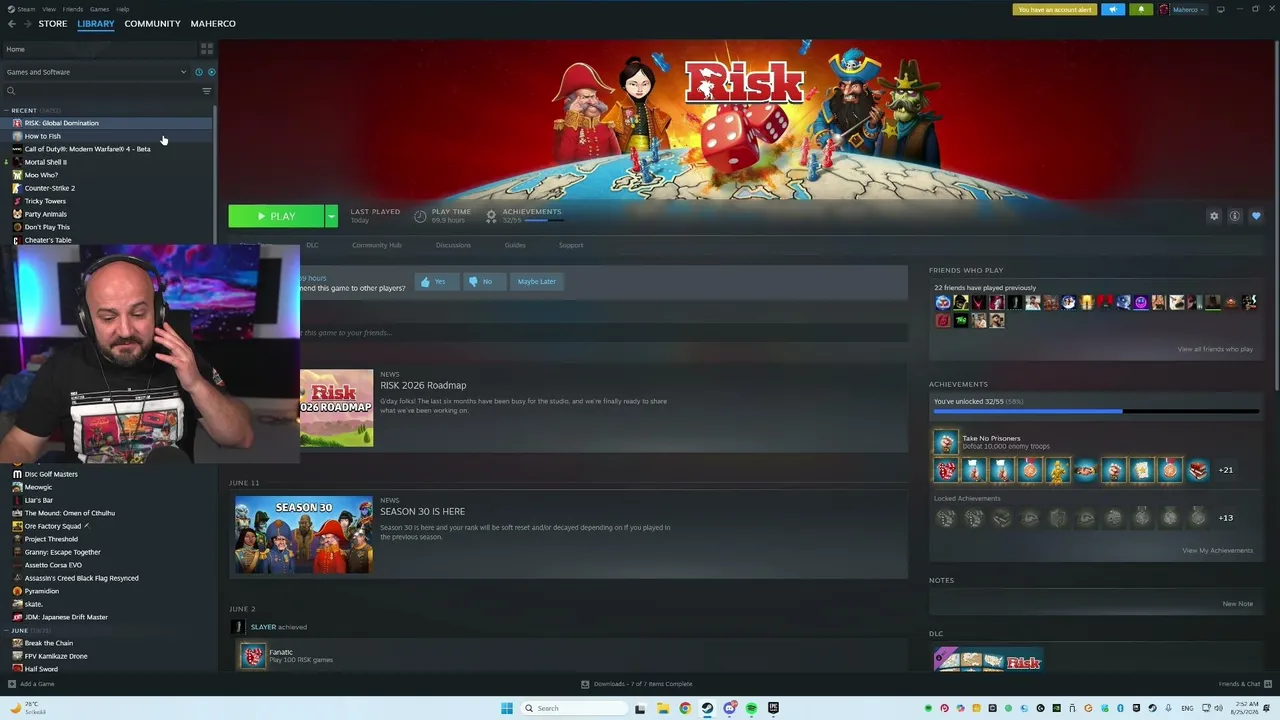Open Games and Software filter dropdown
Image resolution: width=1280 pixels, height=720 pixels.
coord(96,72)
